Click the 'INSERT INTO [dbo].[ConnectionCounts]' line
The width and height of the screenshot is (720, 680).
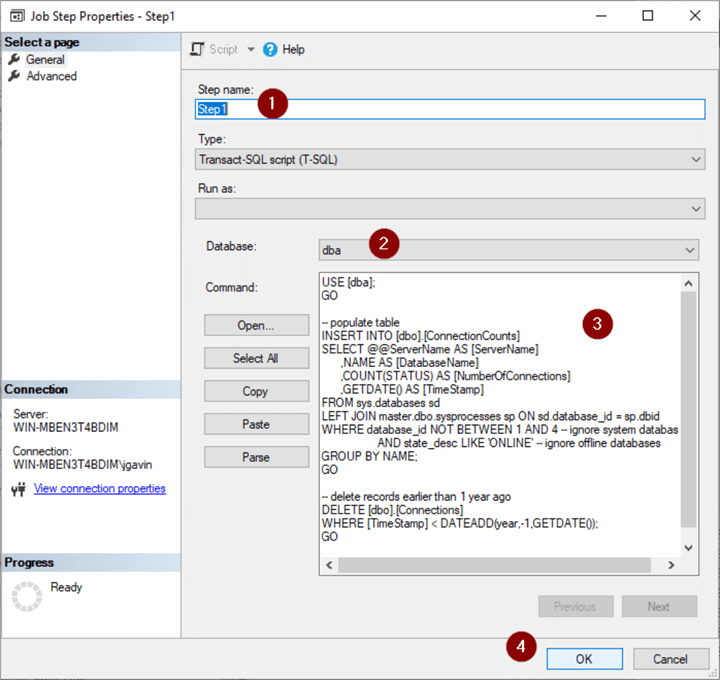point(421,336)
